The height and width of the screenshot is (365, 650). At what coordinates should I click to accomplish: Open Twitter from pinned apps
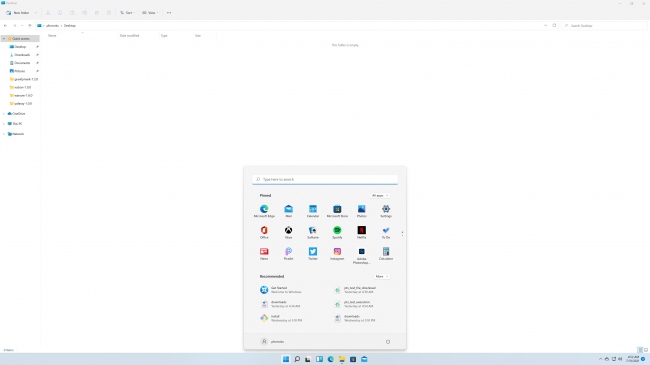tap(313, 253)
